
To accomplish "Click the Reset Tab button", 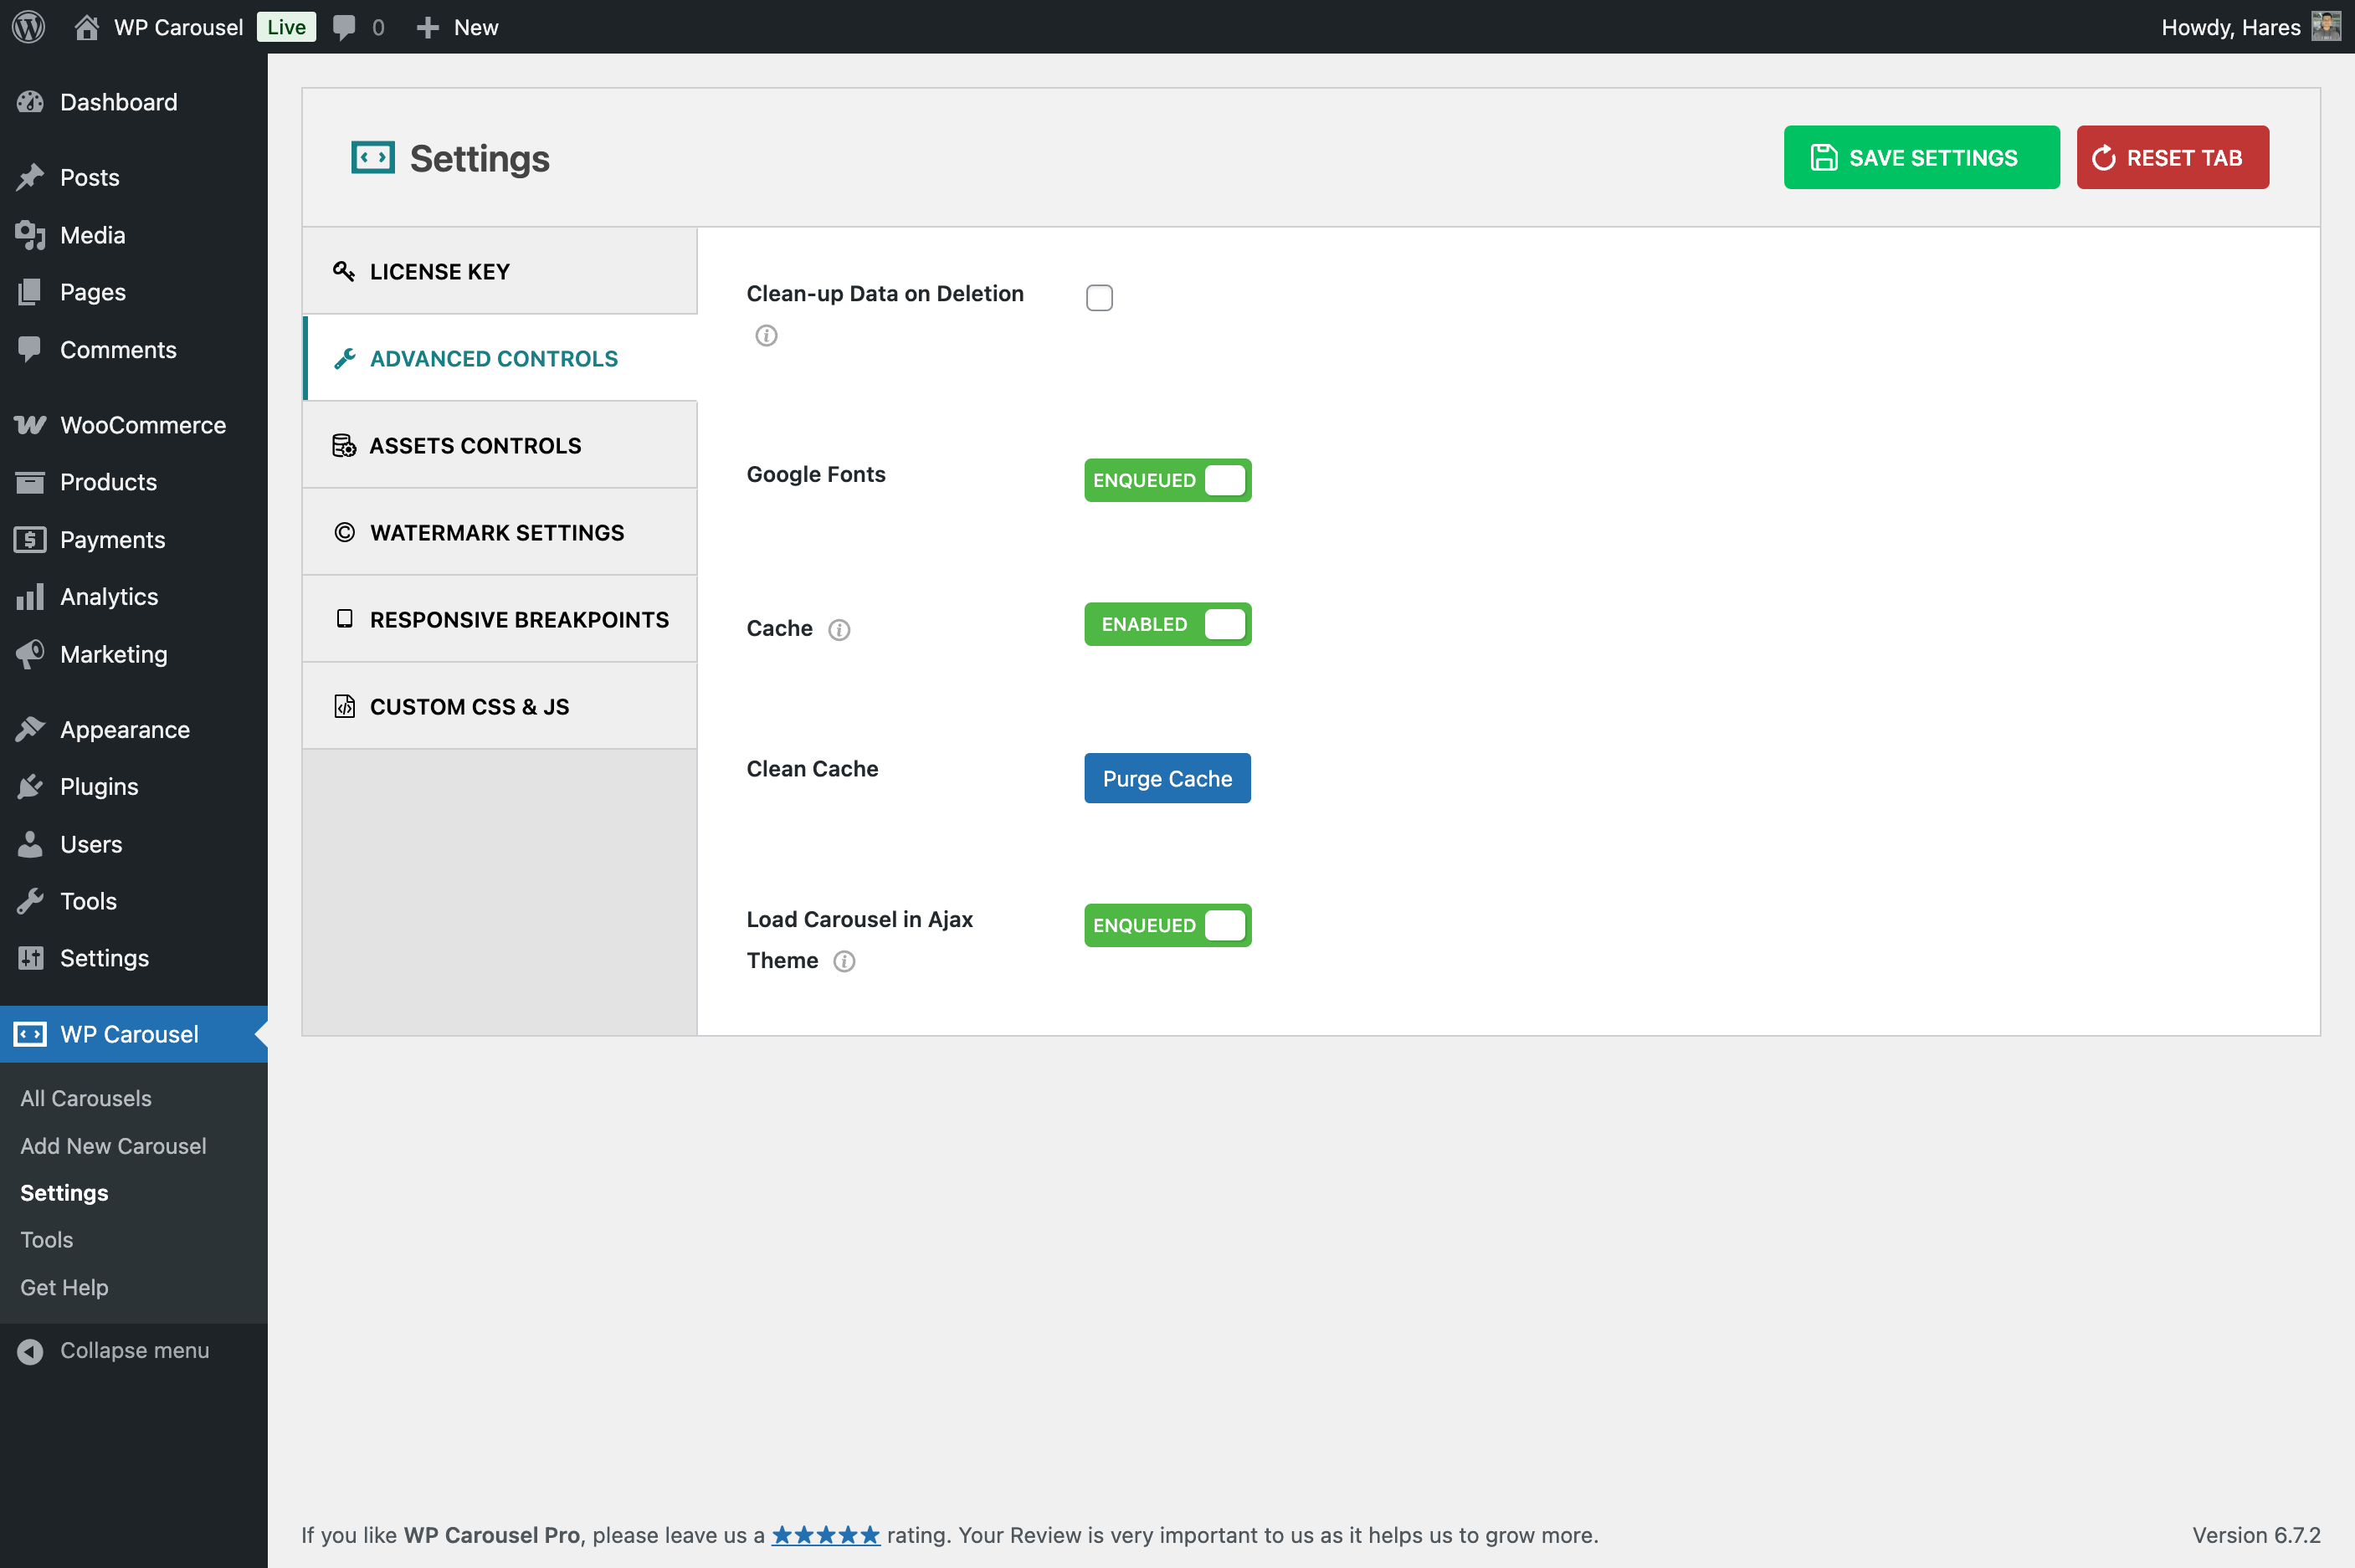I will click(x=2172, y=157).
